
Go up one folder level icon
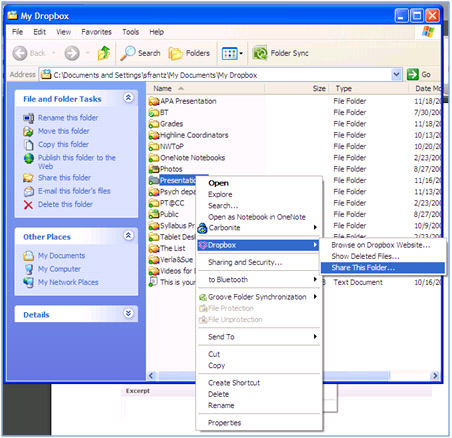(x=104, y=53)
